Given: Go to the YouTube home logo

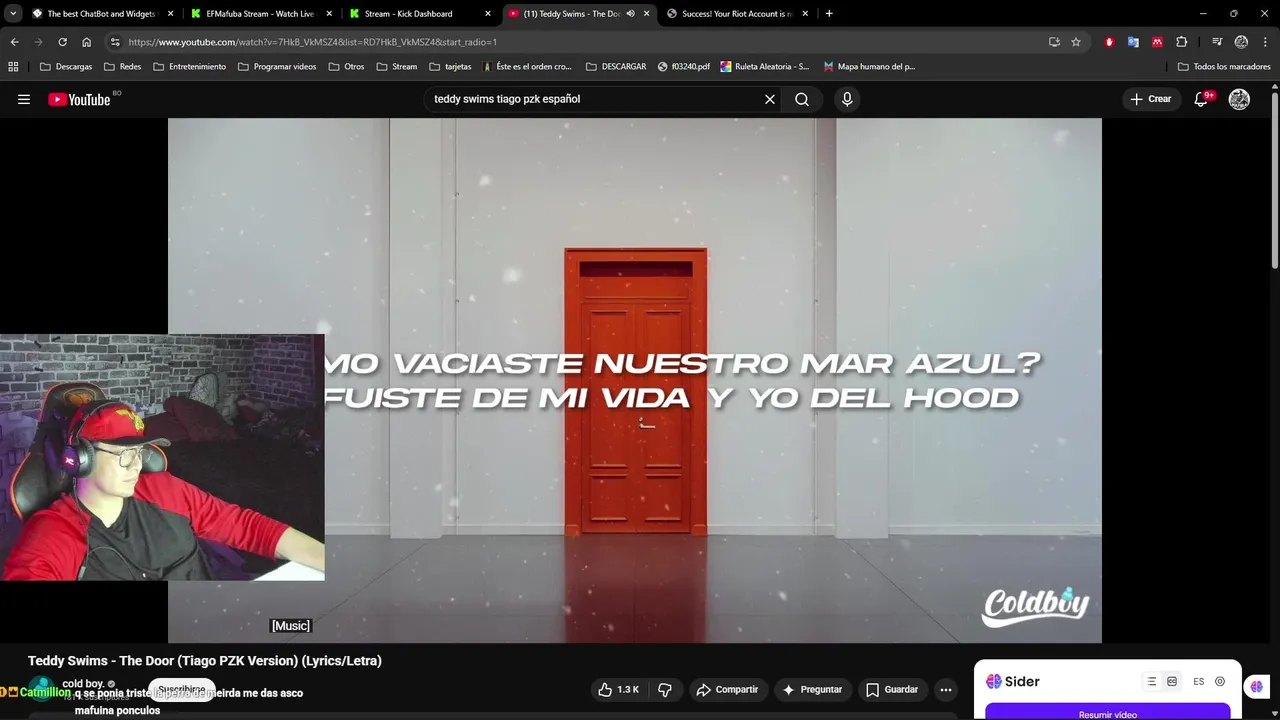Looking at the screenshot, I should click(x=79, y=99).
